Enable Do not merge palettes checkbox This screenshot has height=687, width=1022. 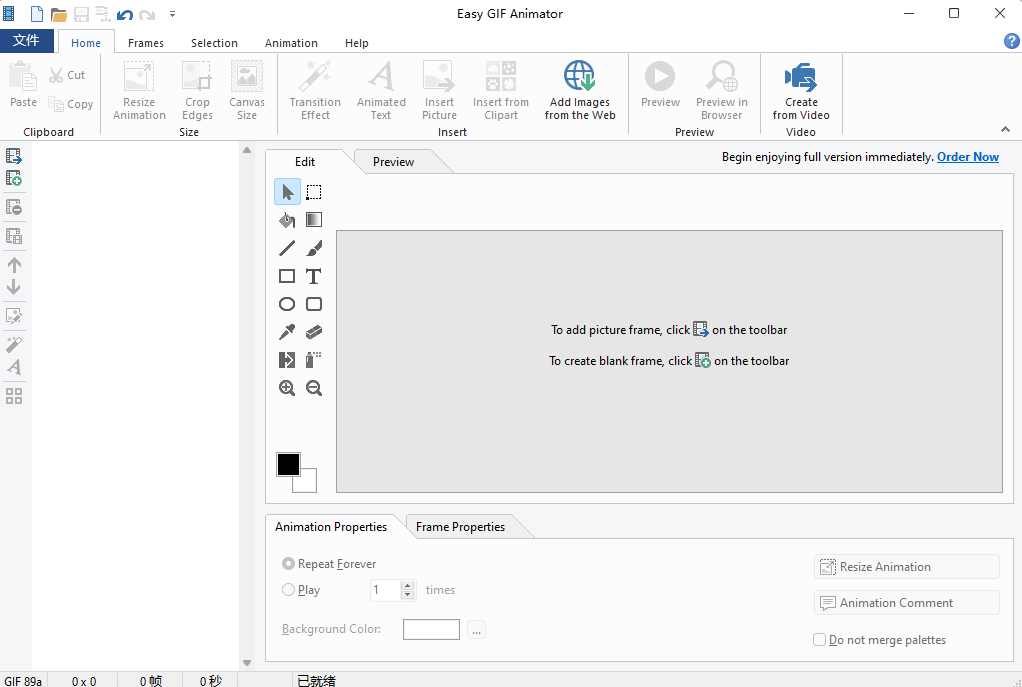(820, 640)
